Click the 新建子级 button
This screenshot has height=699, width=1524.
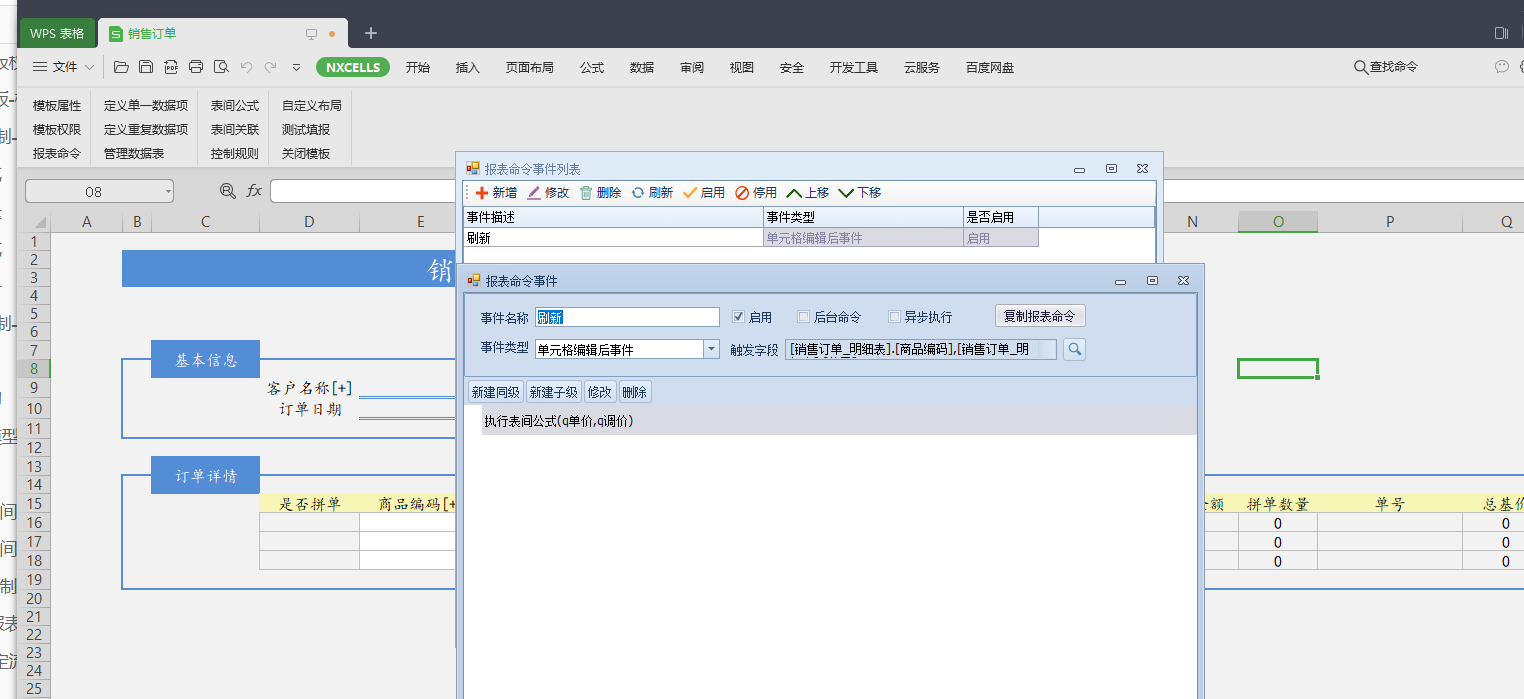click(554, 392)
